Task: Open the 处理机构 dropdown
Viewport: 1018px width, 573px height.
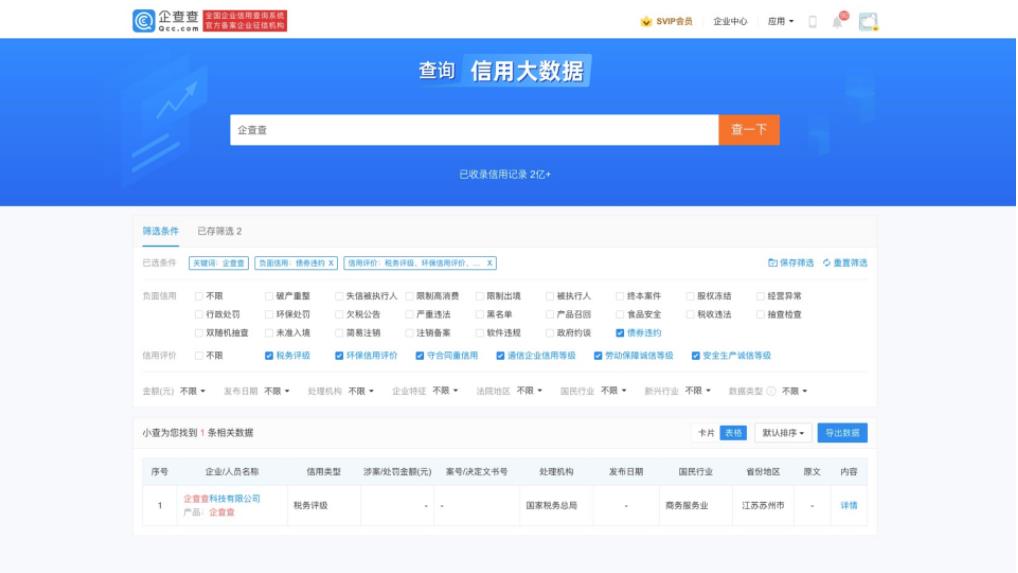Action: (361, 391)
